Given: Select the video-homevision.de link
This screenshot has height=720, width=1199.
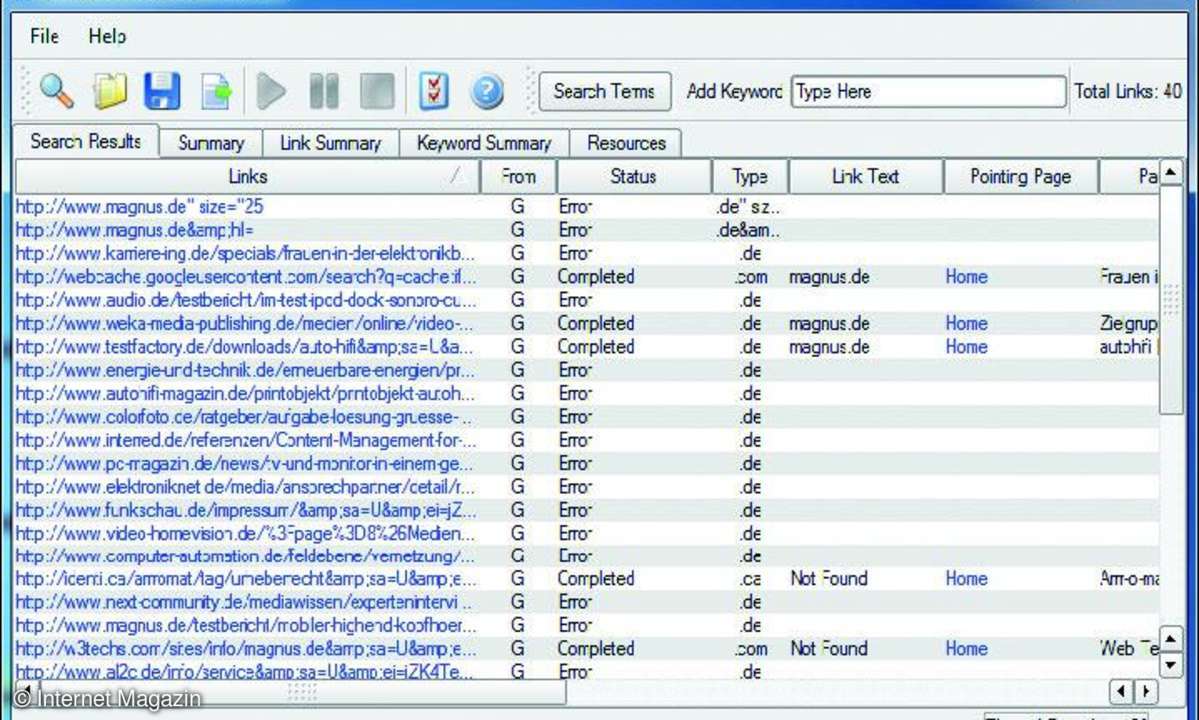Looking at the screenshot, I should tap(245, 534).
